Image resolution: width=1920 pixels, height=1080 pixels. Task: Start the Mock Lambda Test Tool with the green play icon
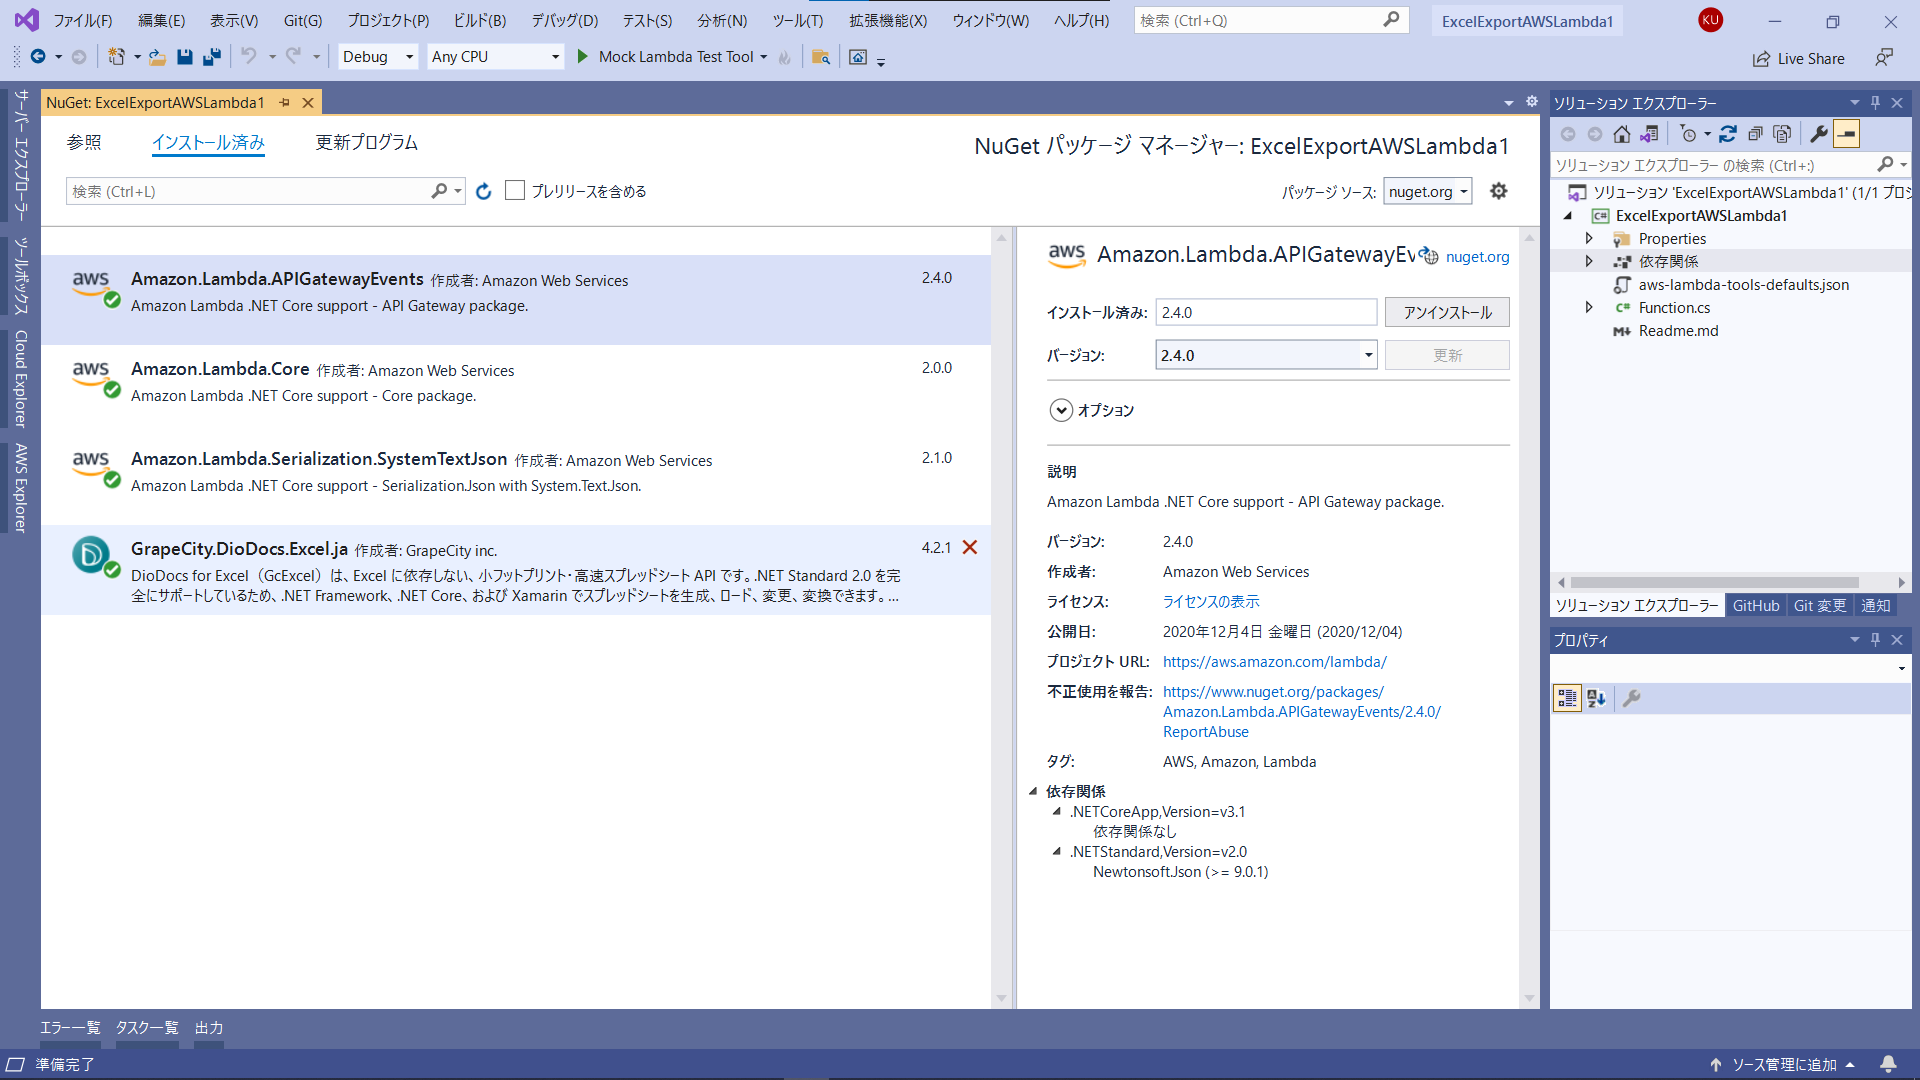click(583, 57)
